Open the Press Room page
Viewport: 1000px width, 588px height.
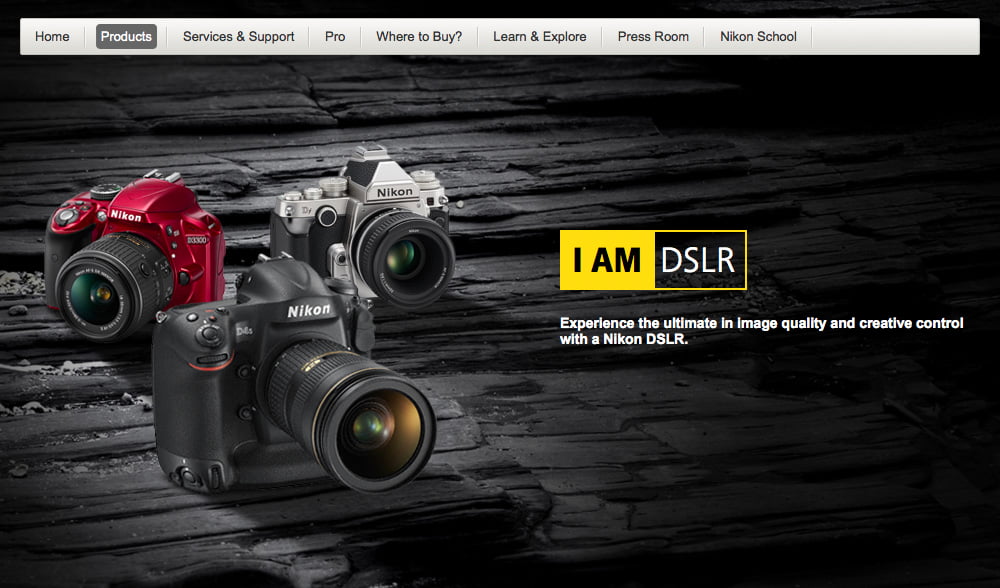point(652,36)
